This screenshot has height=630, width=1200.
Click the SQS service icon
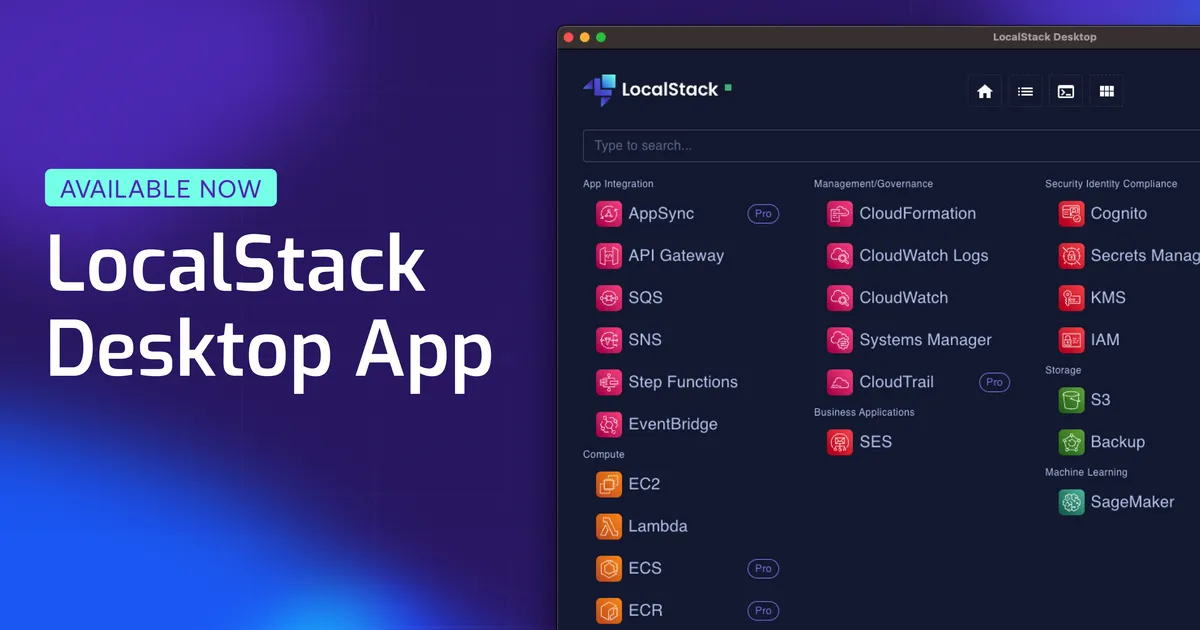[x=609, y=298]
